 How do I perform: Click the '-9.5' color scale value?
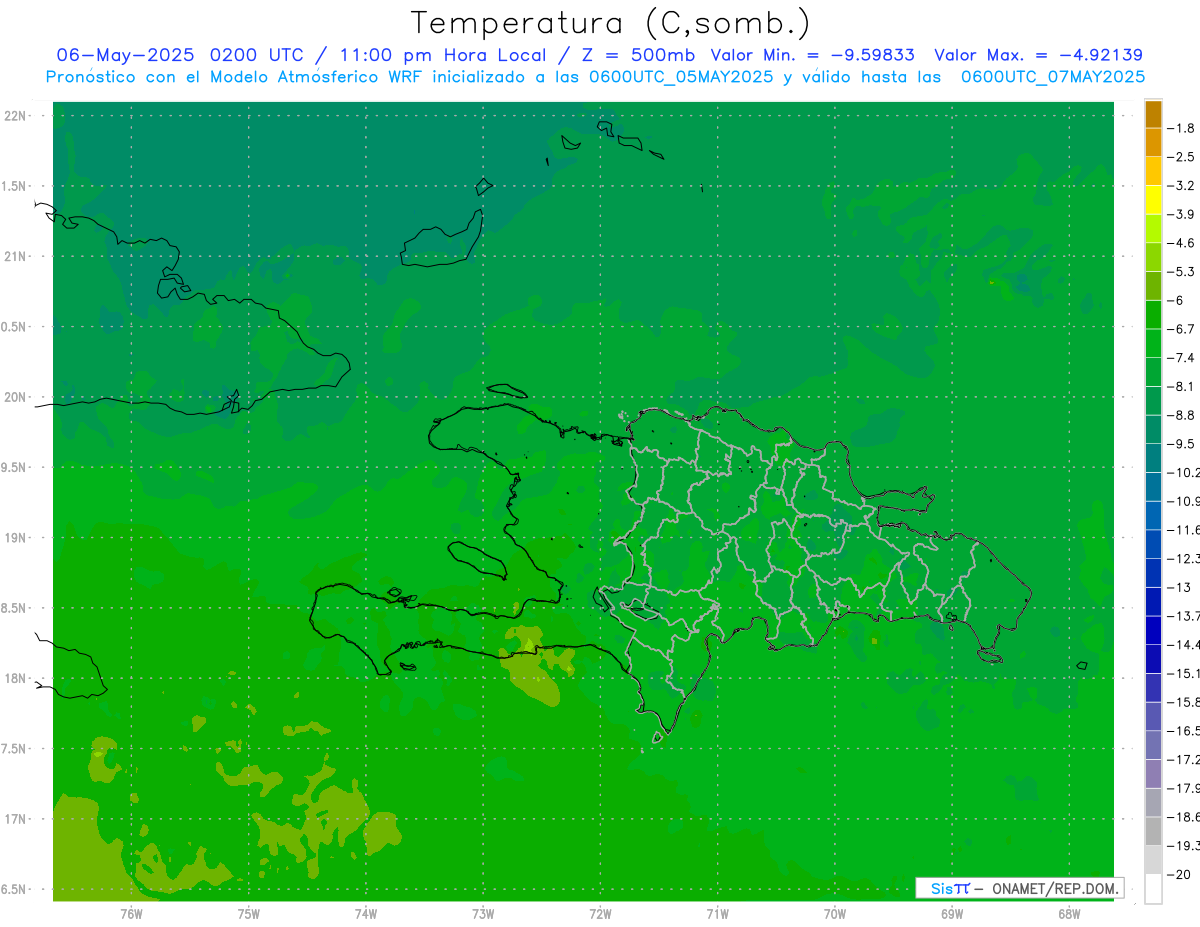click(1181, 444)
